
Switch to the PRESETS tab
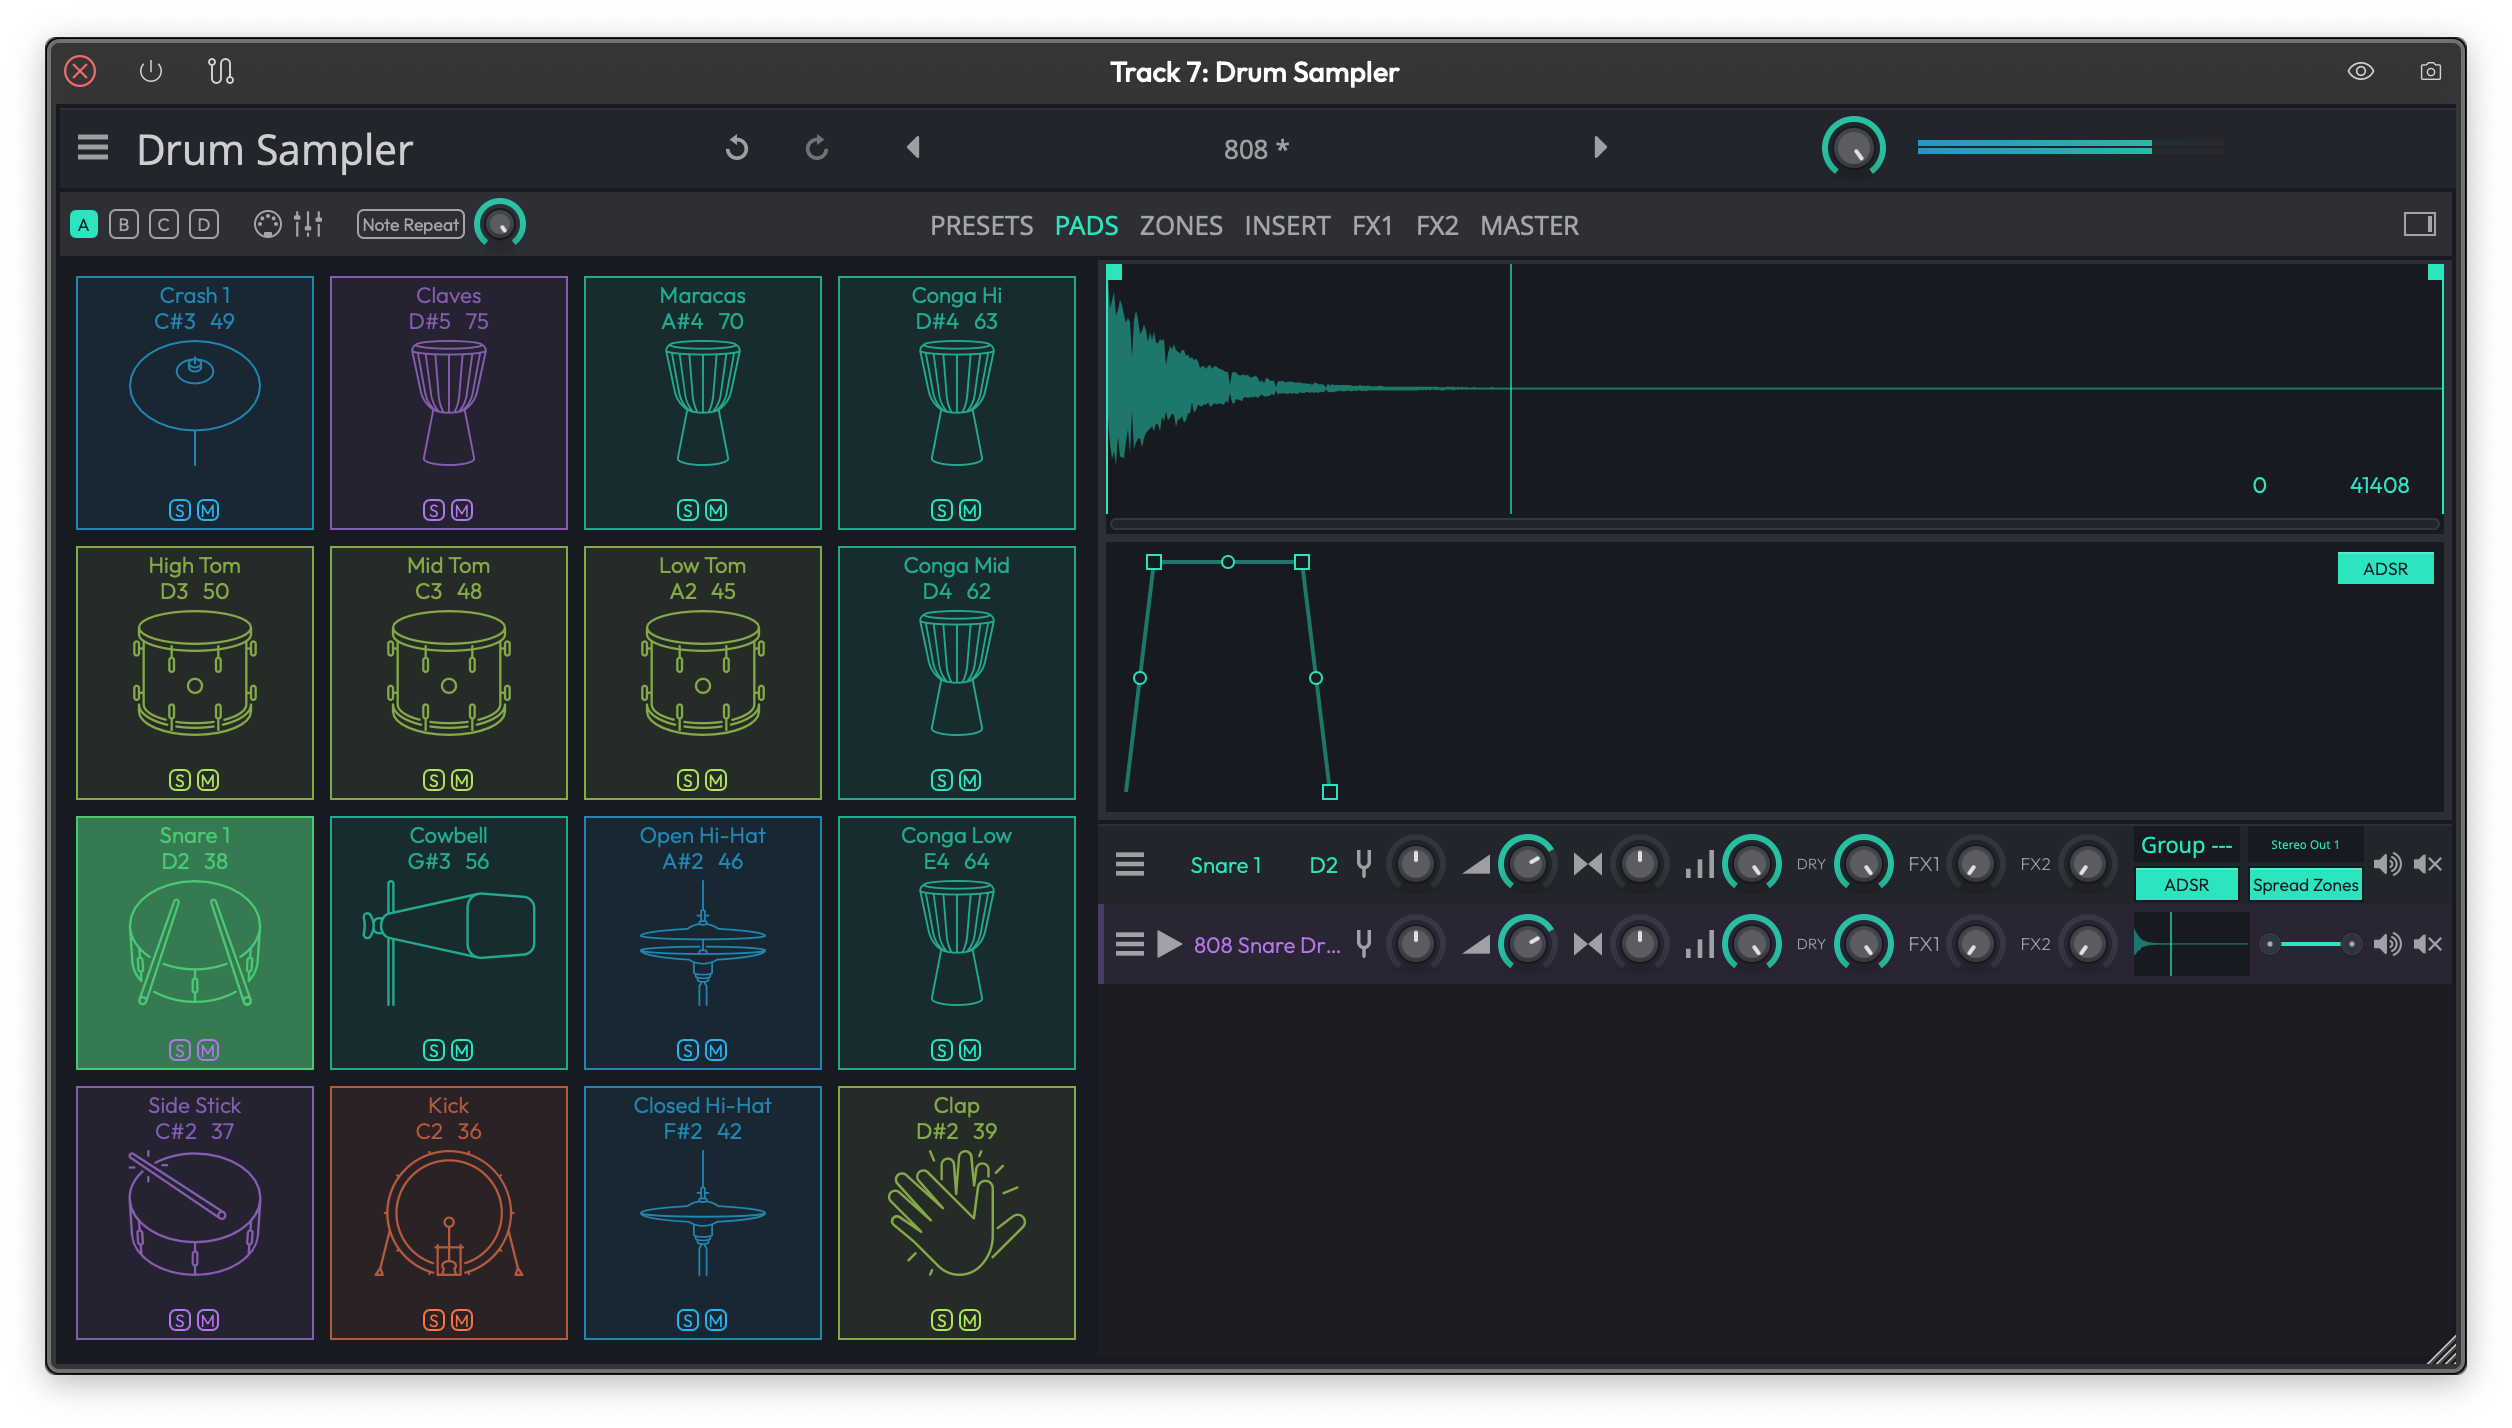[982, 225]
